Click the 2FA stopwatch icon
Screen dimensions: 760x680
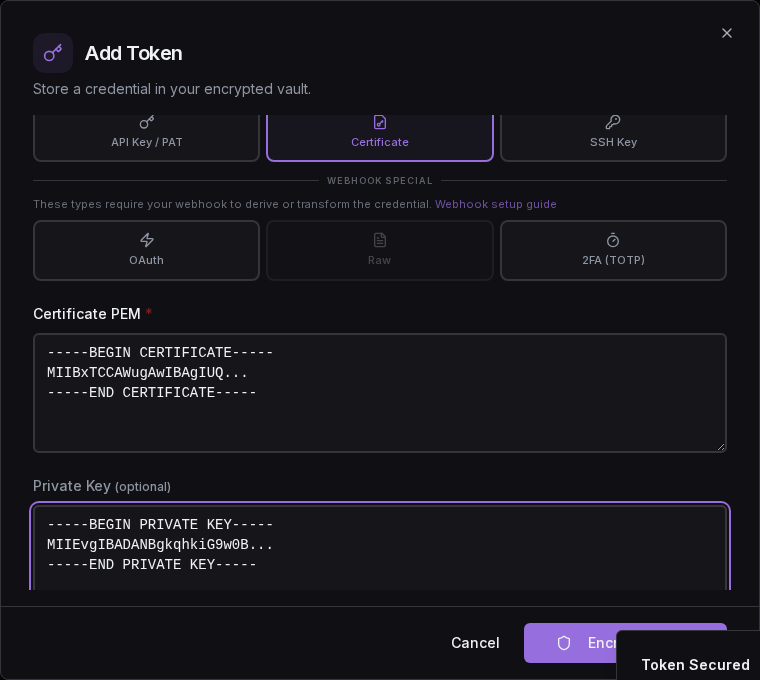613,240
